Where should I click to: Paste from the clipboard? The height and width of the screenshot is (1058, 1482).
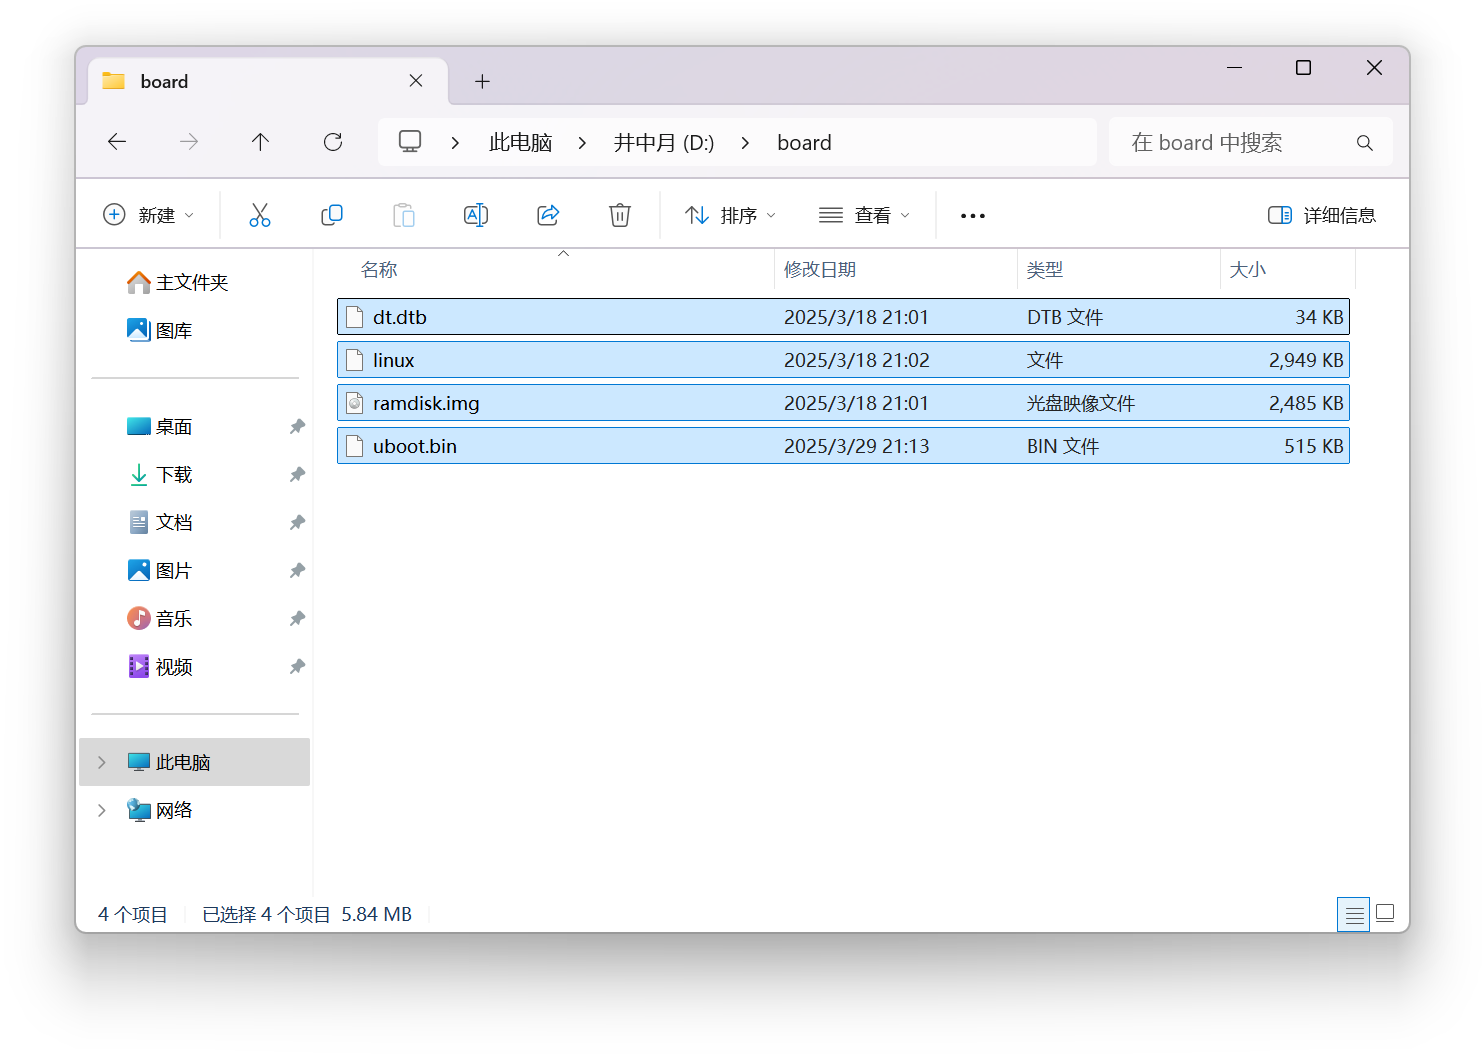coord(404,214)
